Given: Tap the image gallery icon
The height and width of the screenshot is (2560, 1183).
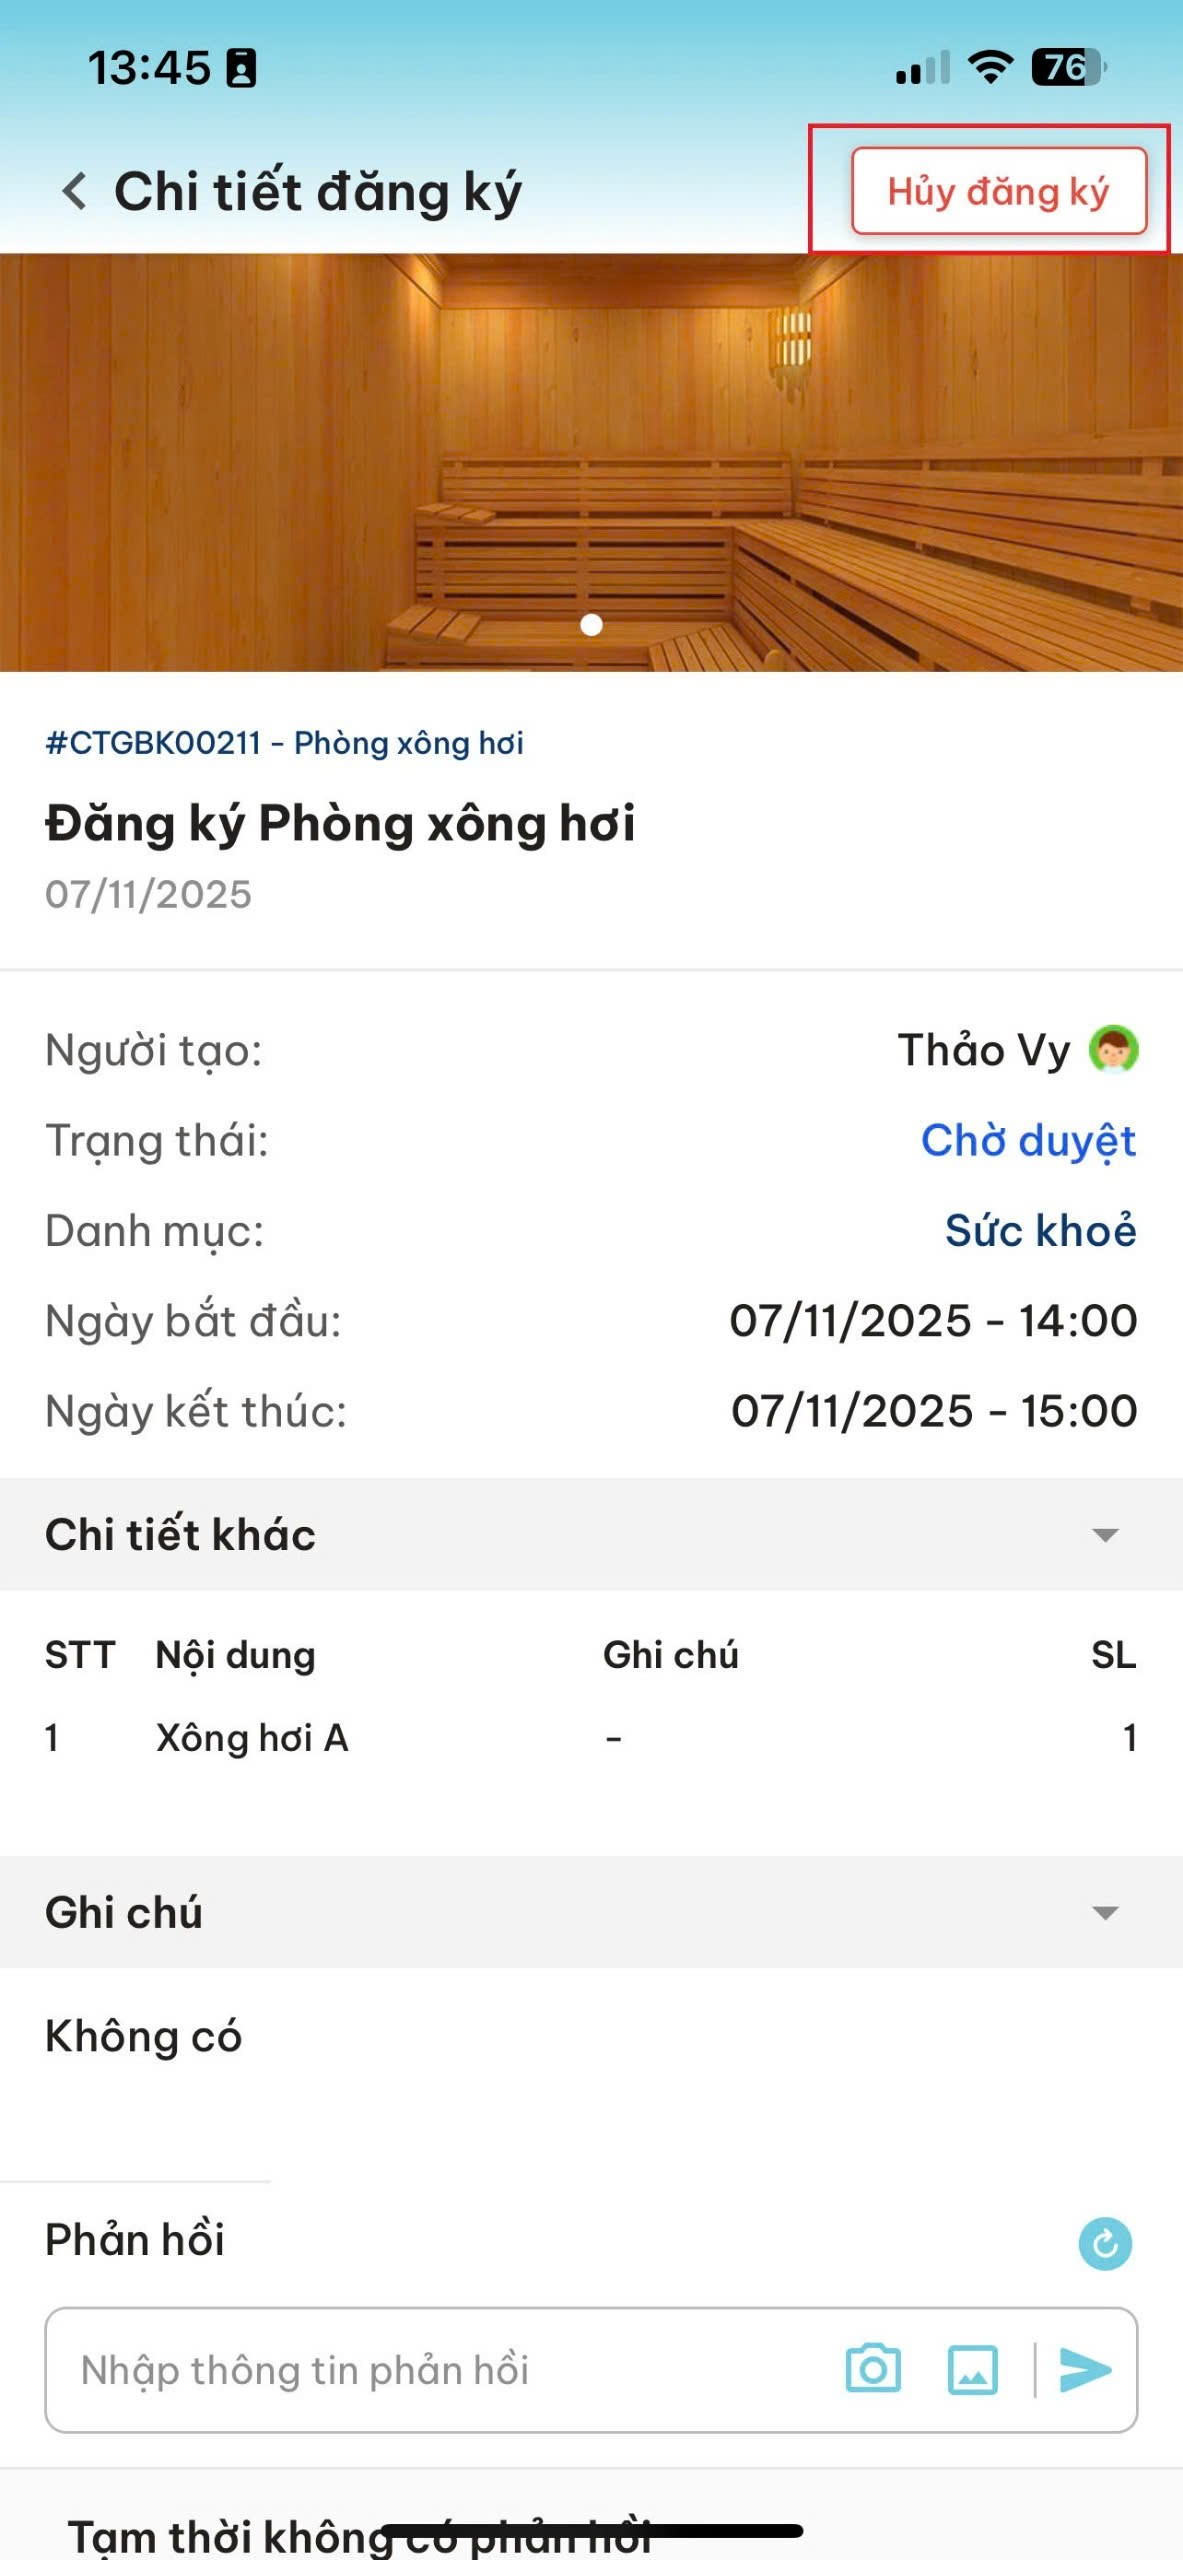Looking at the screenshot, I should (x=972, y=2369).
